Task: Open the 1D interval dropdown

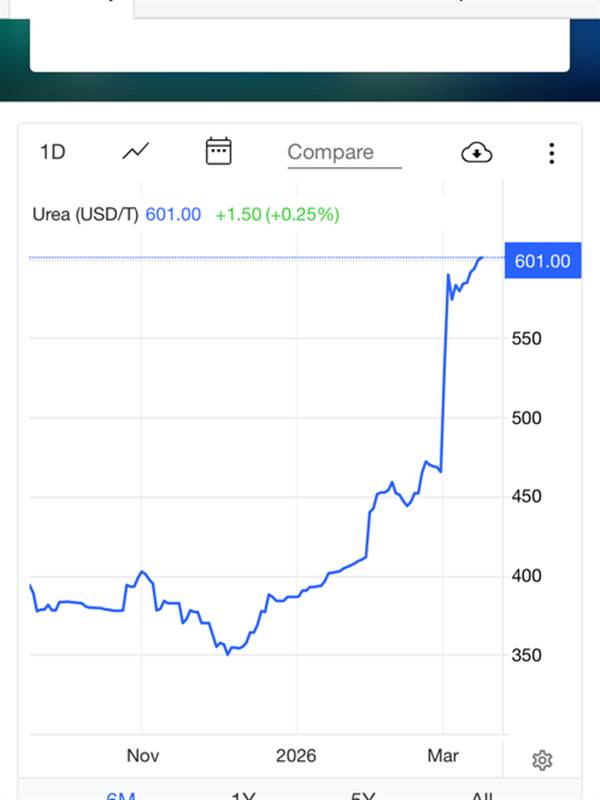Action: 52,152
